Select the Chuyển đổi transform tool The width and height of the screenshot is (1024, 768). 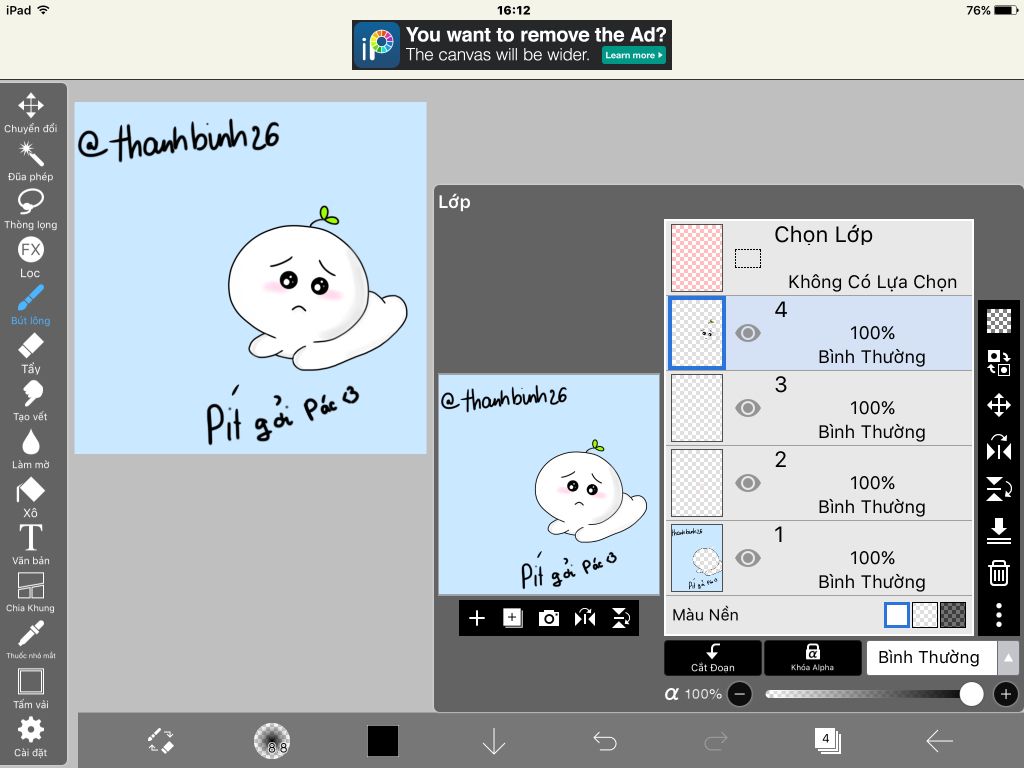point(31,113)
